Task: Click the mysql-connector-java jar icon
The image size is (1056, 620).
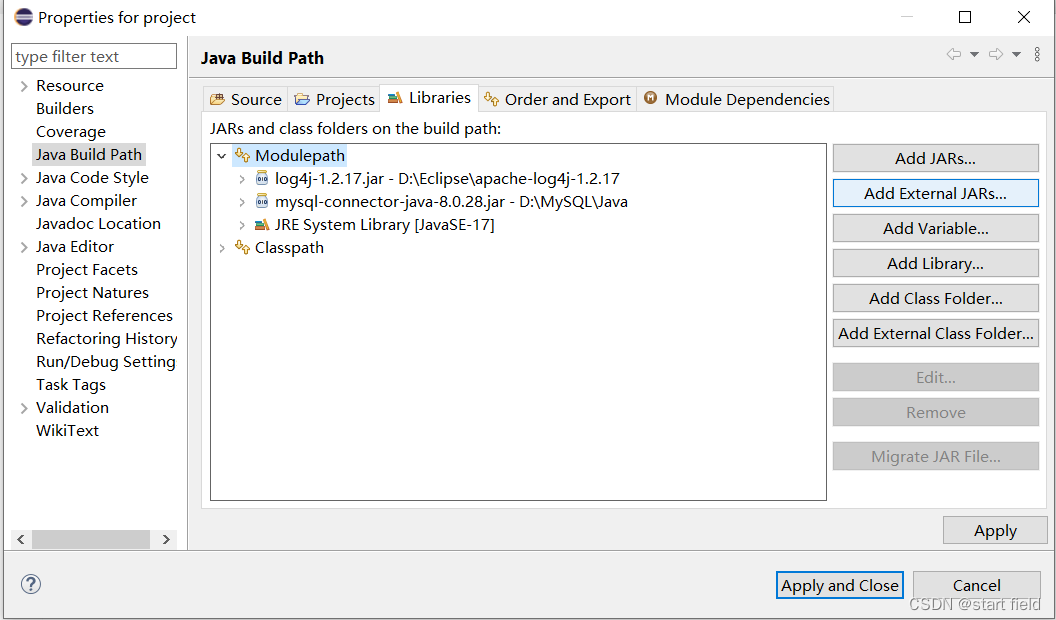Action: coord(262,200)
